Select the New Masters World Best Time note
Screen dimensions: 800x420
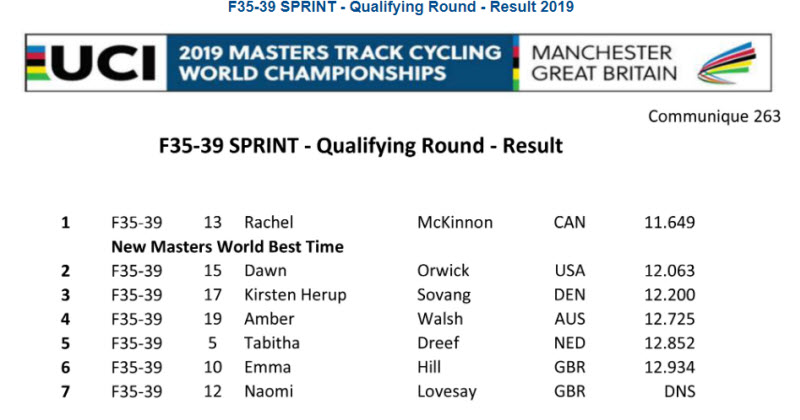228,246
